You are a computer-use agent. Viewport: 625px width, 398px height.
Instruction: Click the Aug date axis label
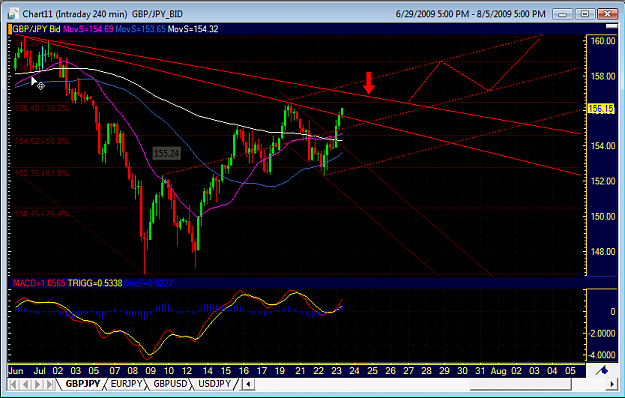[498, 371]
